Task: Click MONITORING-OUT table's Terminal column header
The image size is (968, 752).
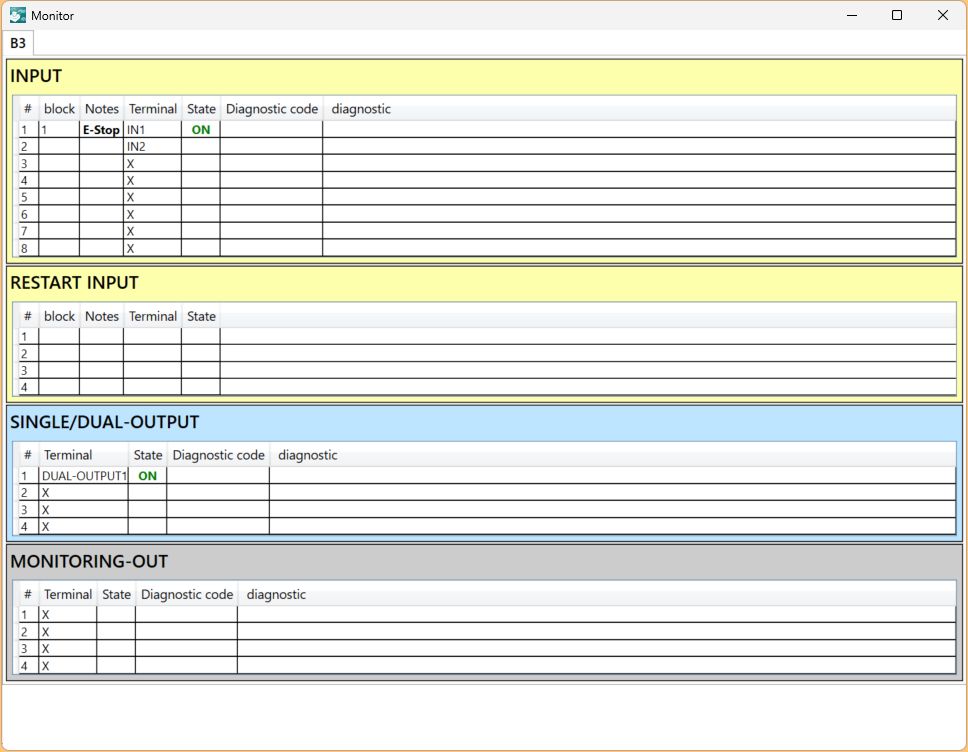Action: [x=68, y=595]
